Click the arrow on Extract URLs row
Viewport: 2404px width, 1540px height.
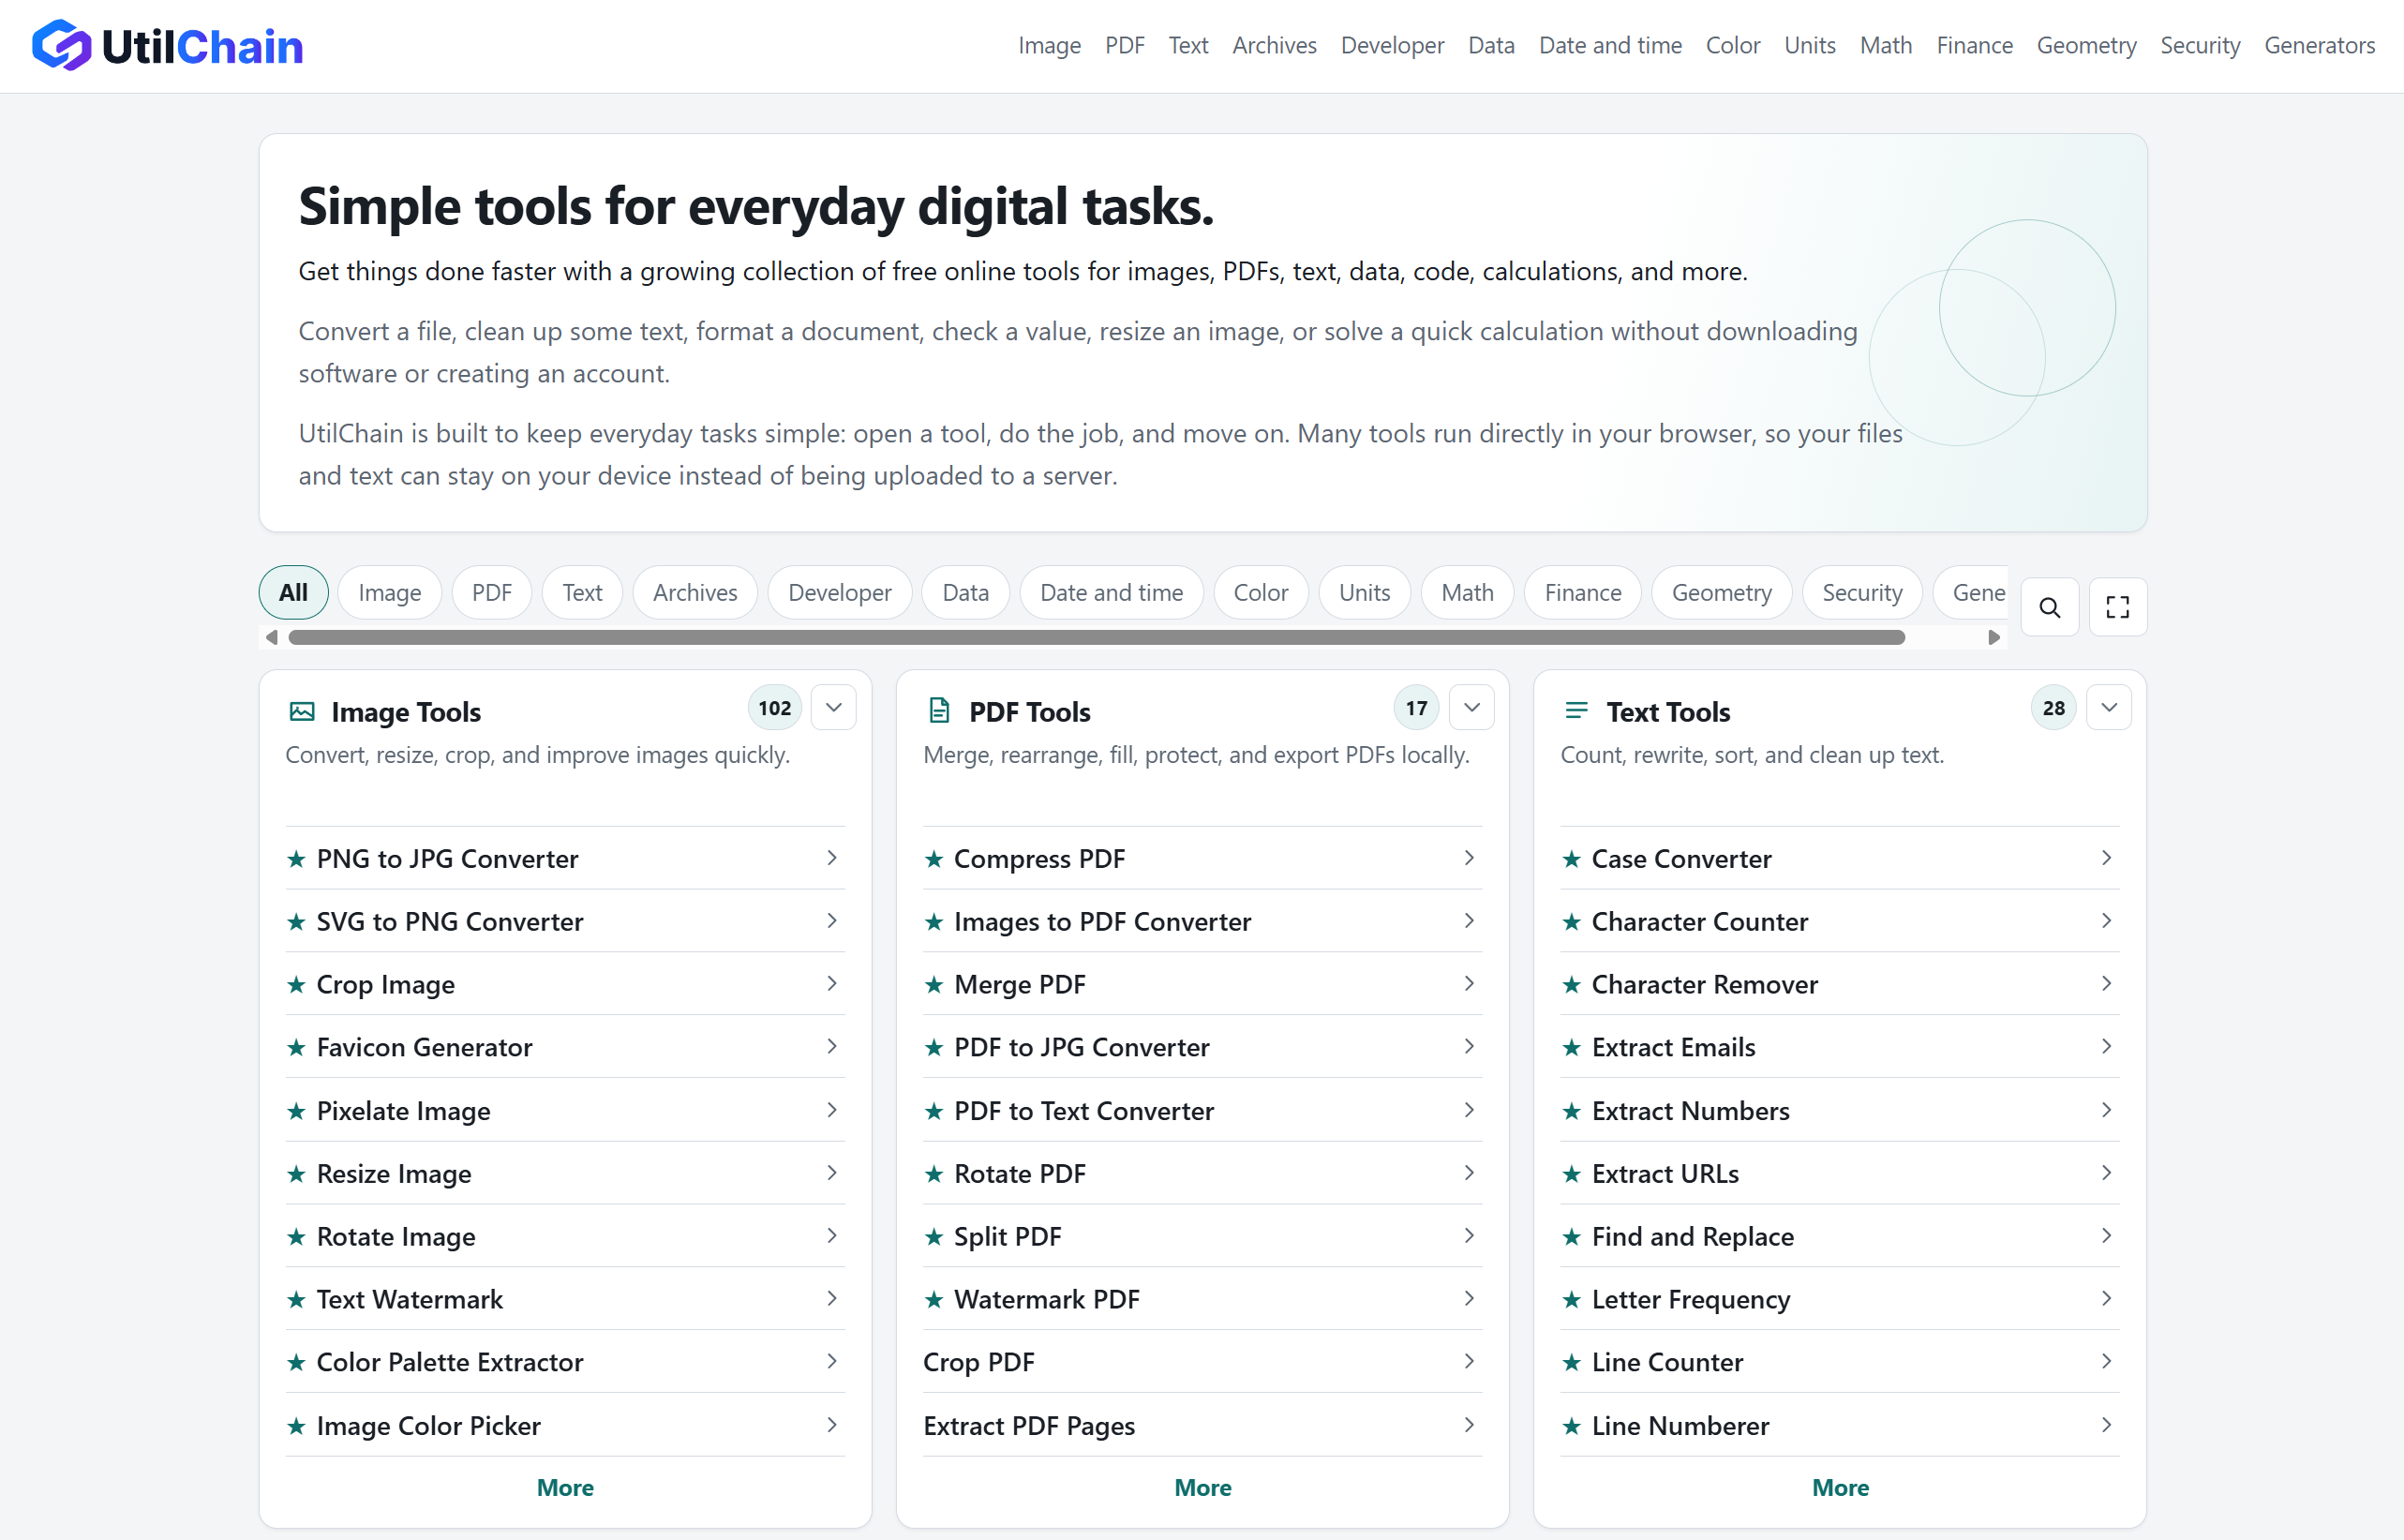(2107, 1173)
